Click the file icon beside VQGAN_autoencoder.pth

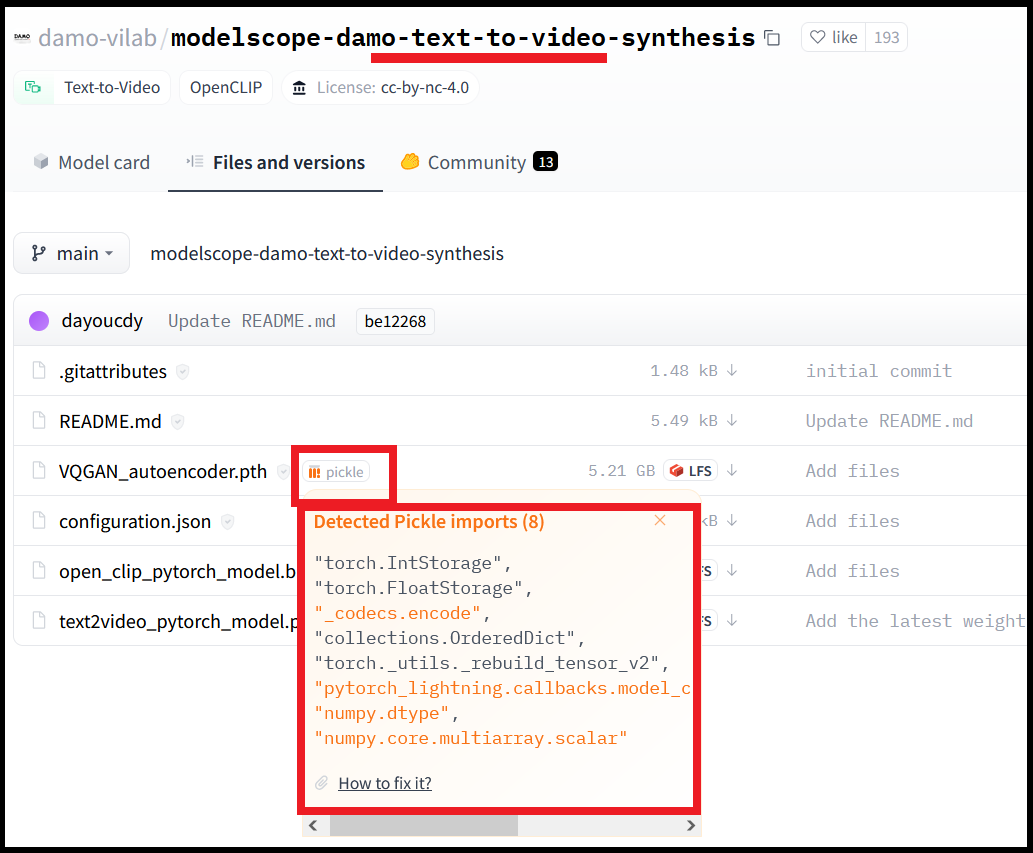pyautogui.click(x=40, y=470)
